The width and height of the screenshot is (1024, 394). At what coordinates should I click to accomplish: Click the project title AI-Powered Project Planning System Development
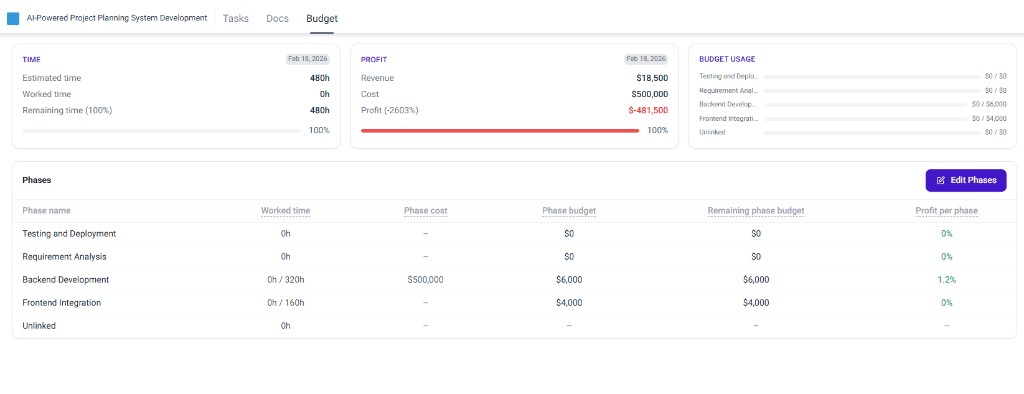coord(117,18)
